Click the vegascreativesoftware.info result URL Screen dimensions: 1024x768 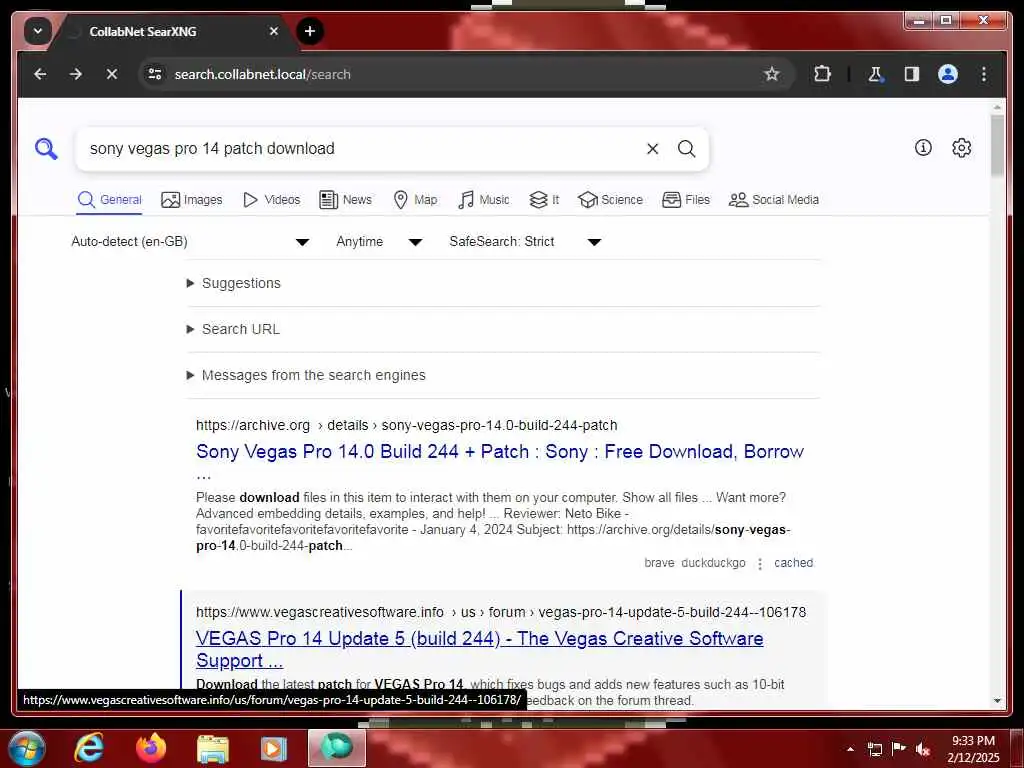pyautogui.click(x=501, y=612)
